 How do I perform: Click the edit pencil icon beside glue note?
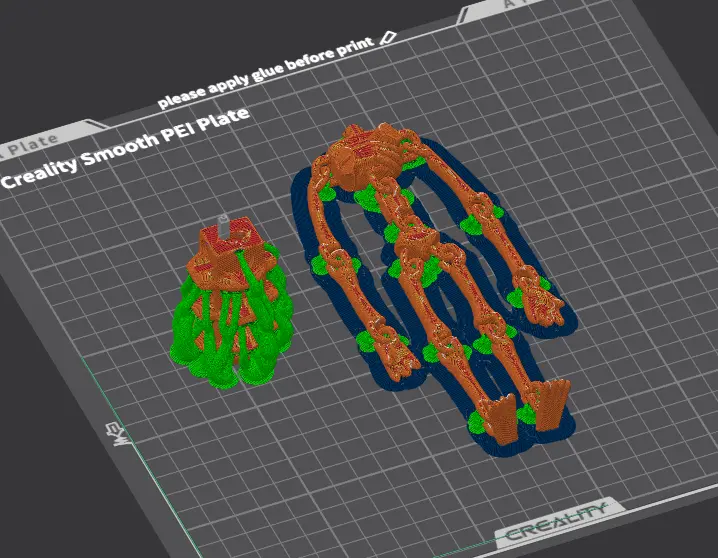pyautogui.click(x=387, y=38)
